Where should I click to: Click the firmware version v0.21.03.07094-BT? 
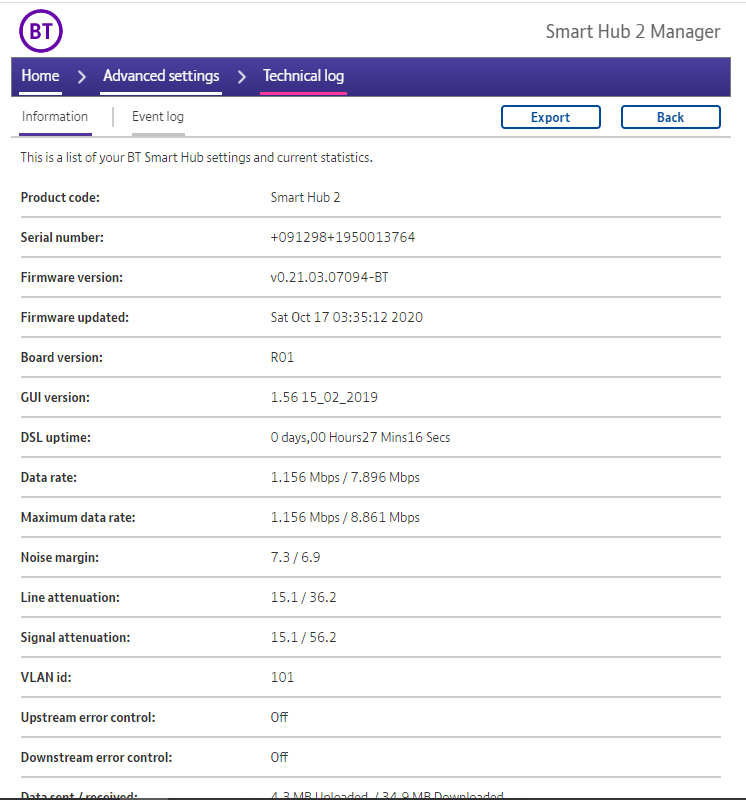[x=329, y=277]
